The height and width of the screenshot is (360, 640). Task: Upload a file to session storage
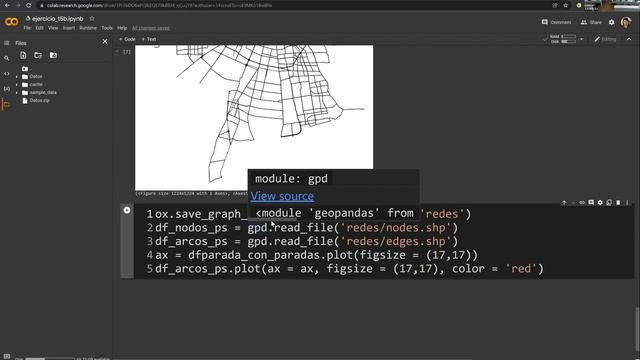tap(23, 55)
